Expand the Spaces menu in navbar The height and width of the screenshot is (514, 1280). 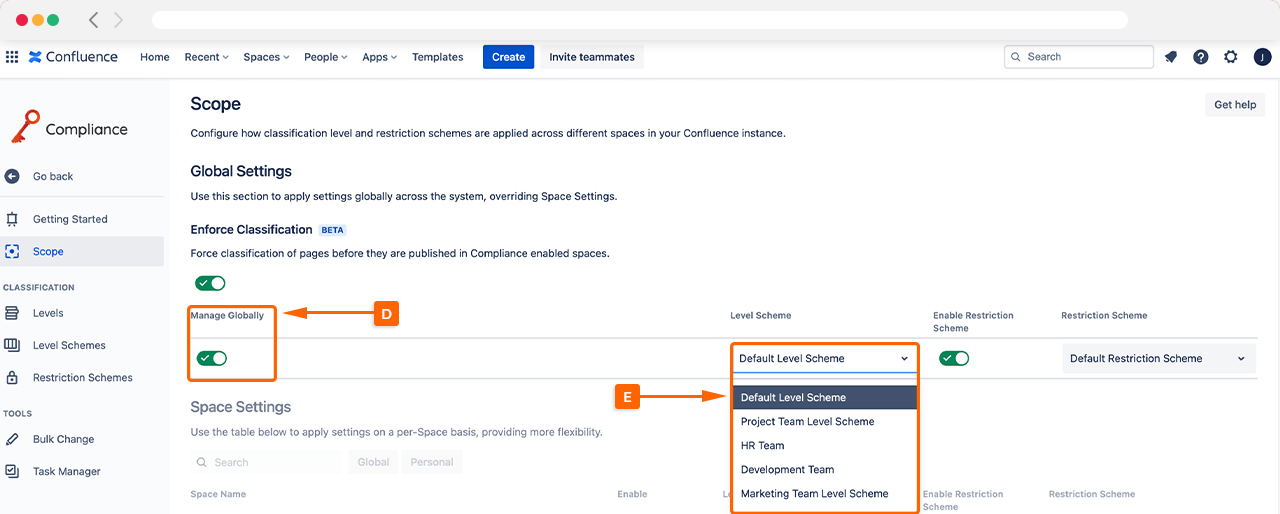coord(266,57)
